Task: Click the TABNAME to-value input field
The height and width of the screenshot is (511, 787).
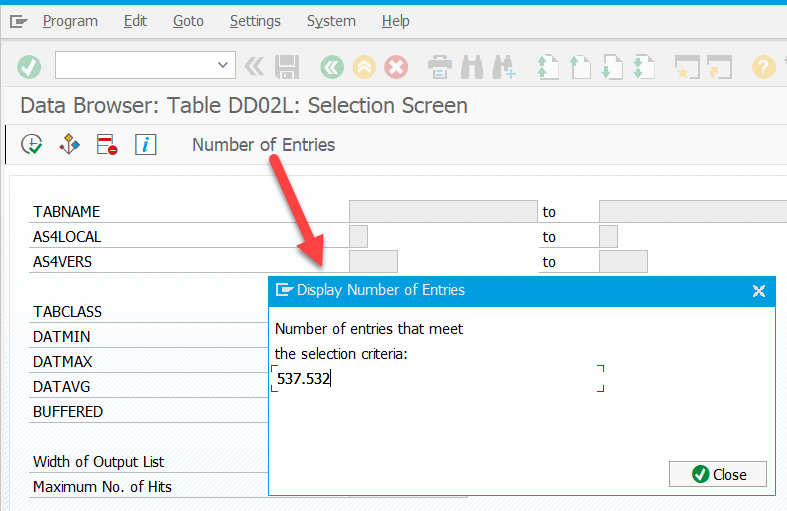Action: [693, 211]
